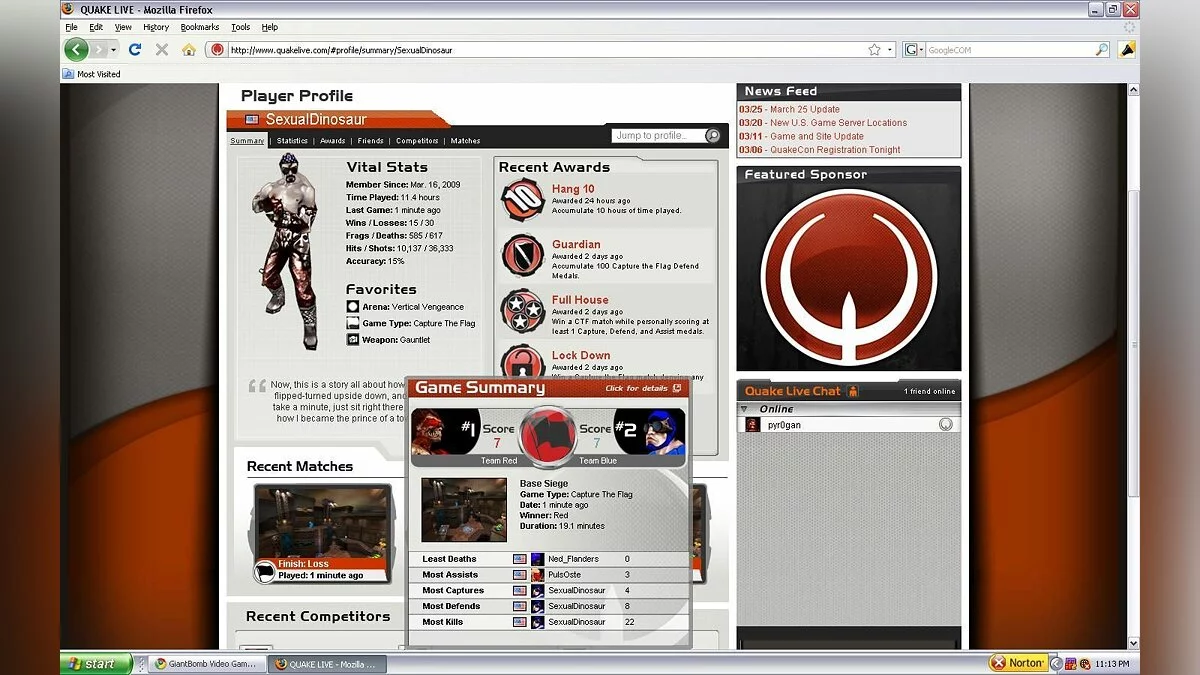Open the File menu
The image size is (1200, 675).
tap(71, 27)
